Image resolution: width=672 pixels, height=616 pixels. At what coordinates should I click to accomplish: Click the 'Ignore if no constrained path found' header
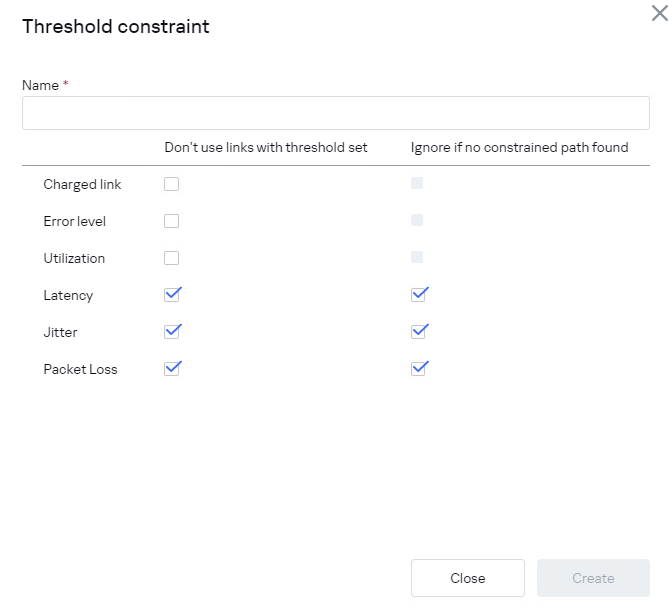pyautogui.click(x=519, y=148)
